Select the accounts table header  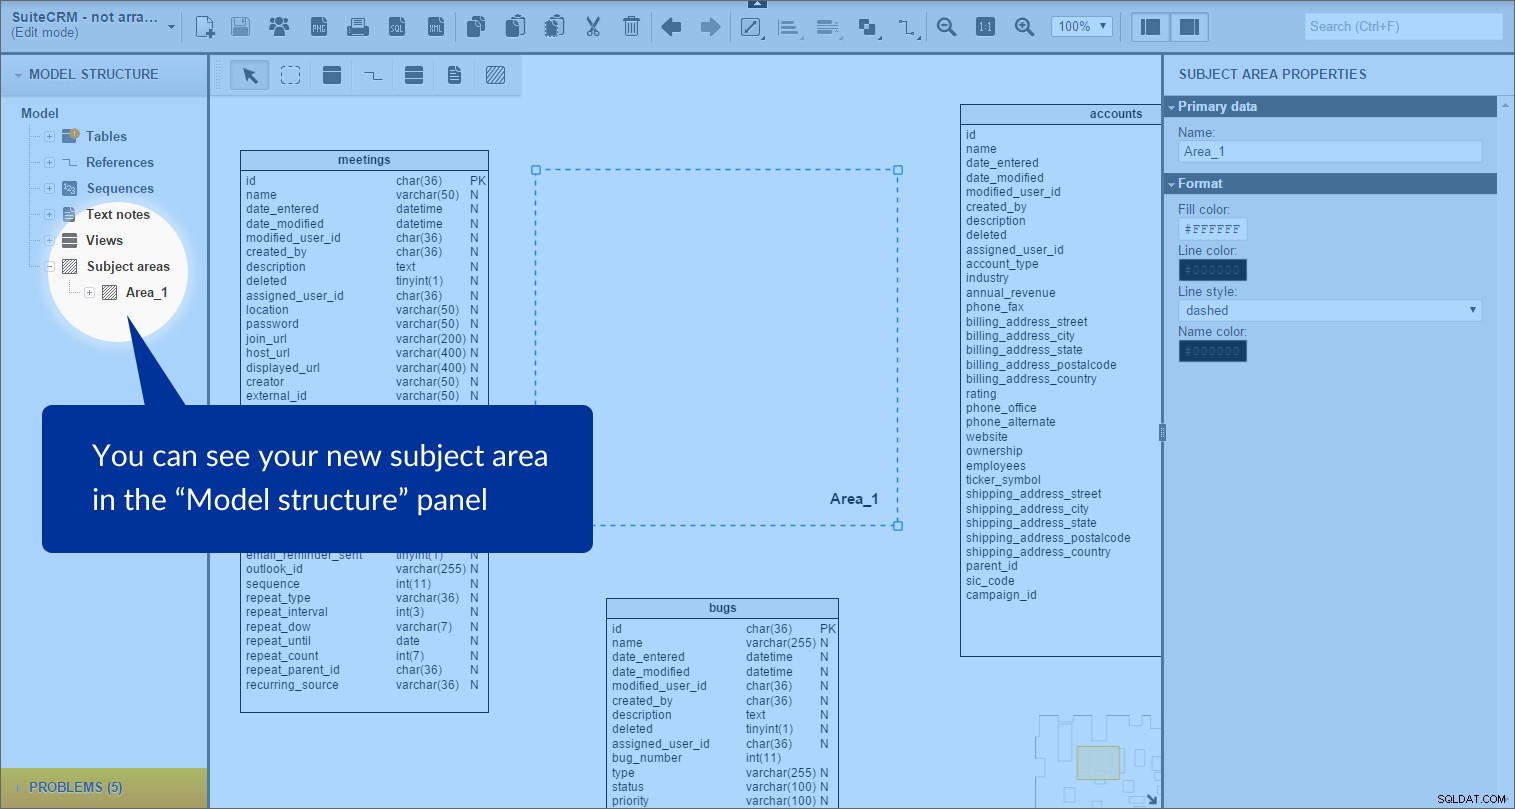point(1061,114)
